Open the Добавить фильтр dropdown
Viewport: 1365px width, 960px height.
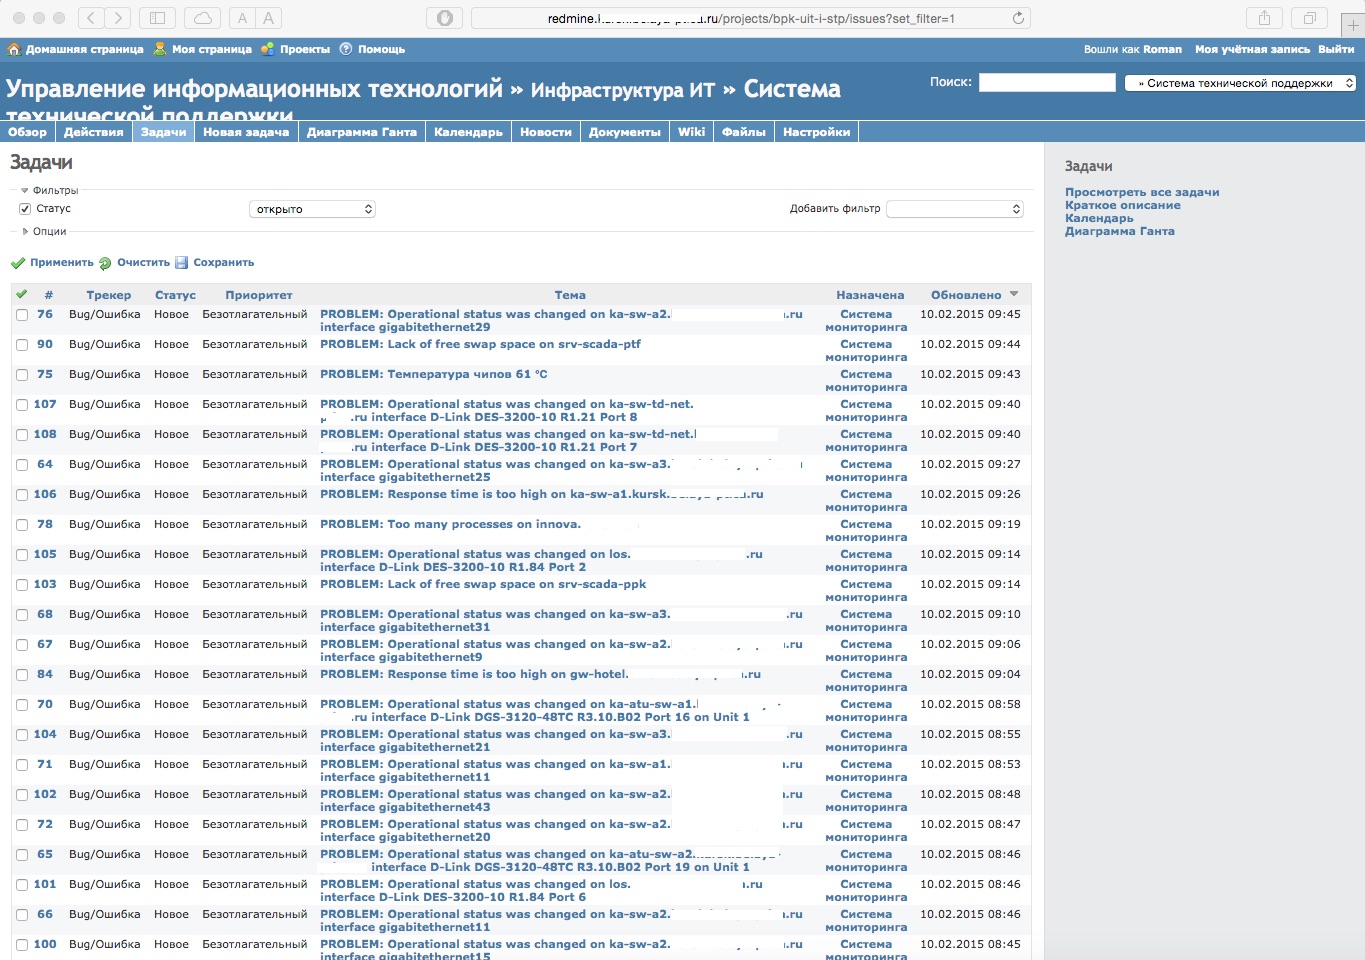pos(955,209)
